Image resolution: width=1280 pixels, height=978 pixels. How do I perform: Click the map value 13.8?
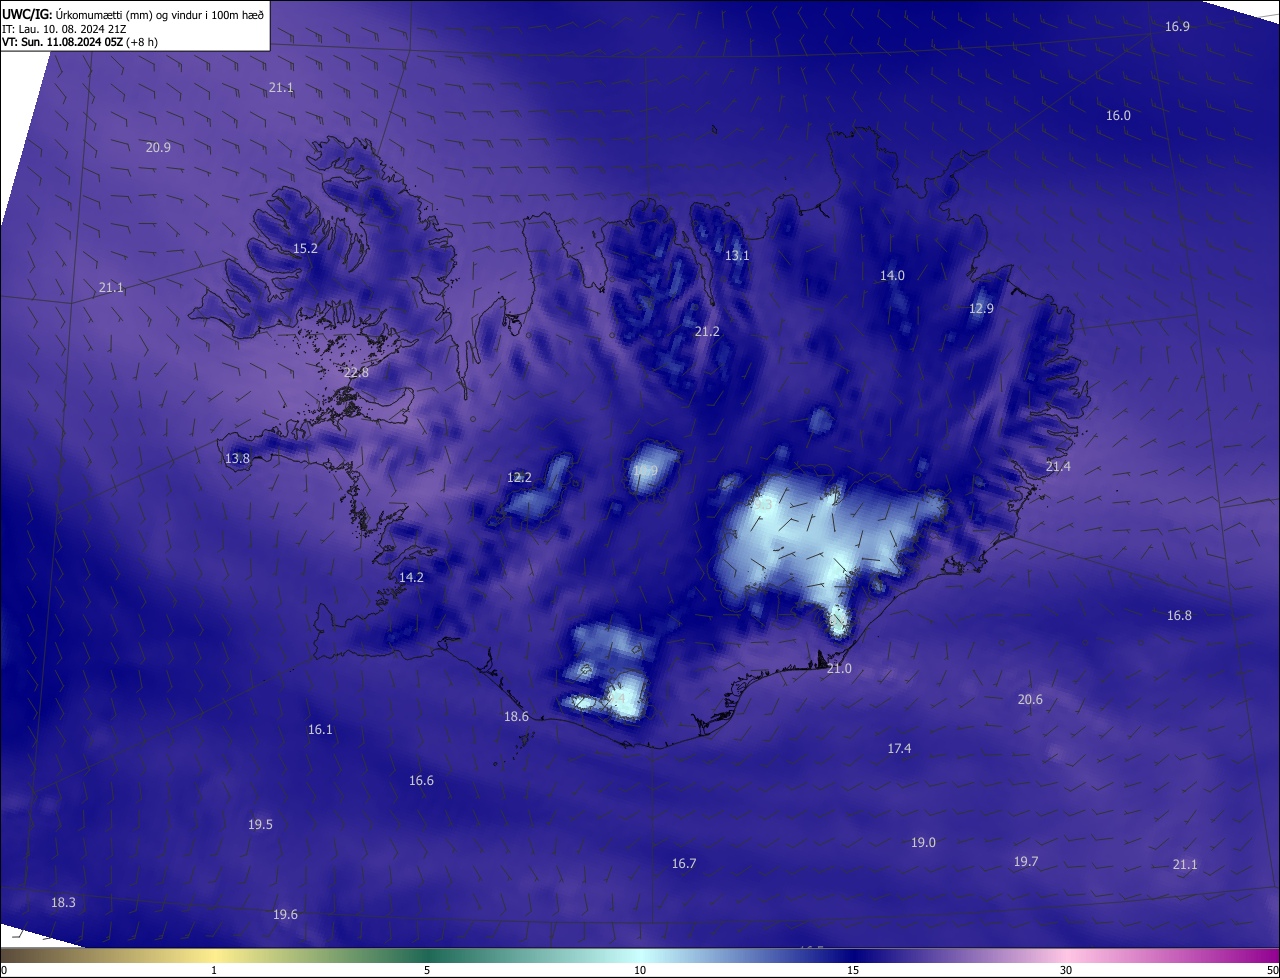pyautogui.click(x=237, y=459)
